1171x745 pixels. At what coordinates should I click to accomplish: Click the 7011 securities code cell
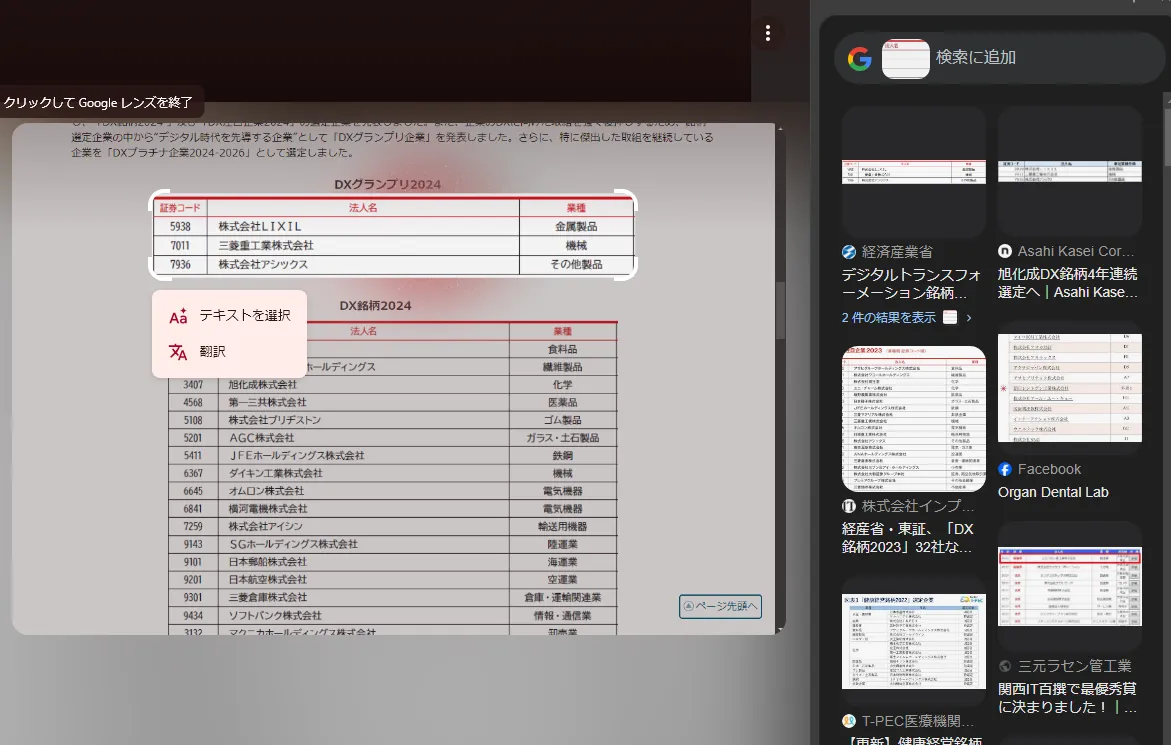180,246
